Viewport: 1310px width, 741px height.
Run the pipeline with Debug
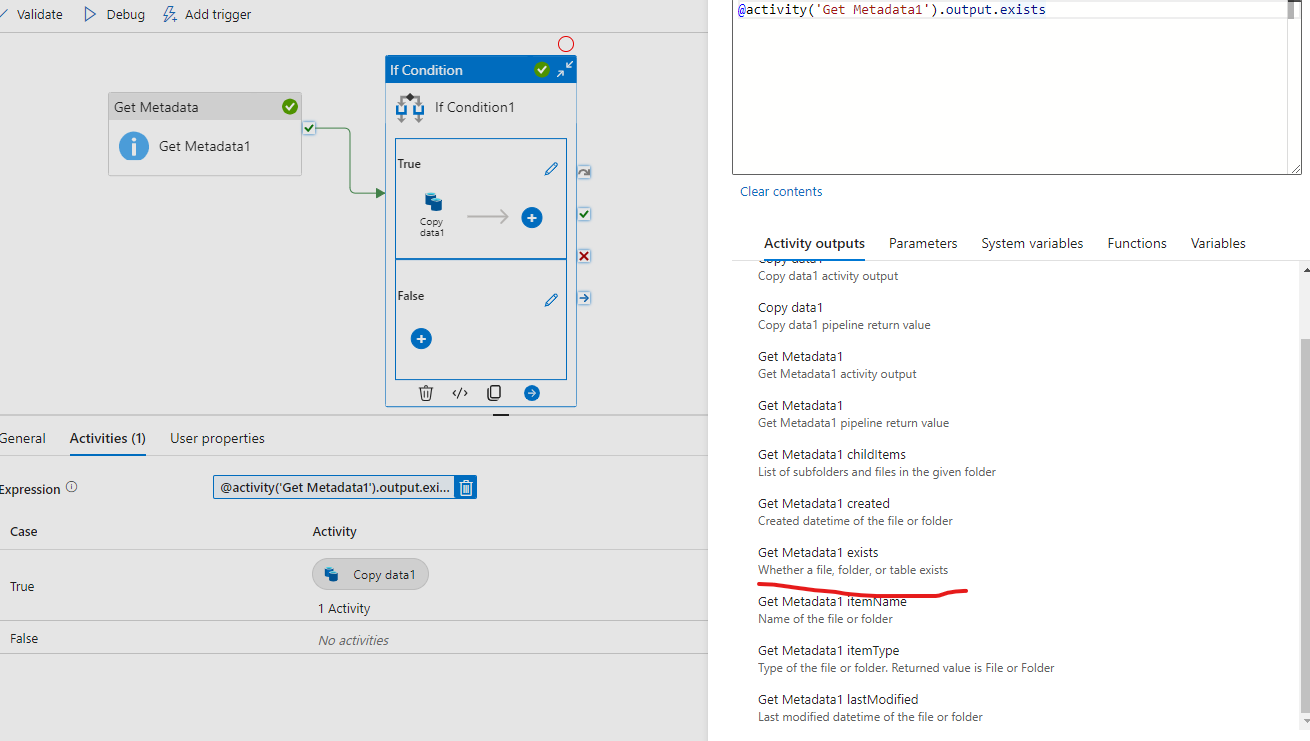pos(113,13)
